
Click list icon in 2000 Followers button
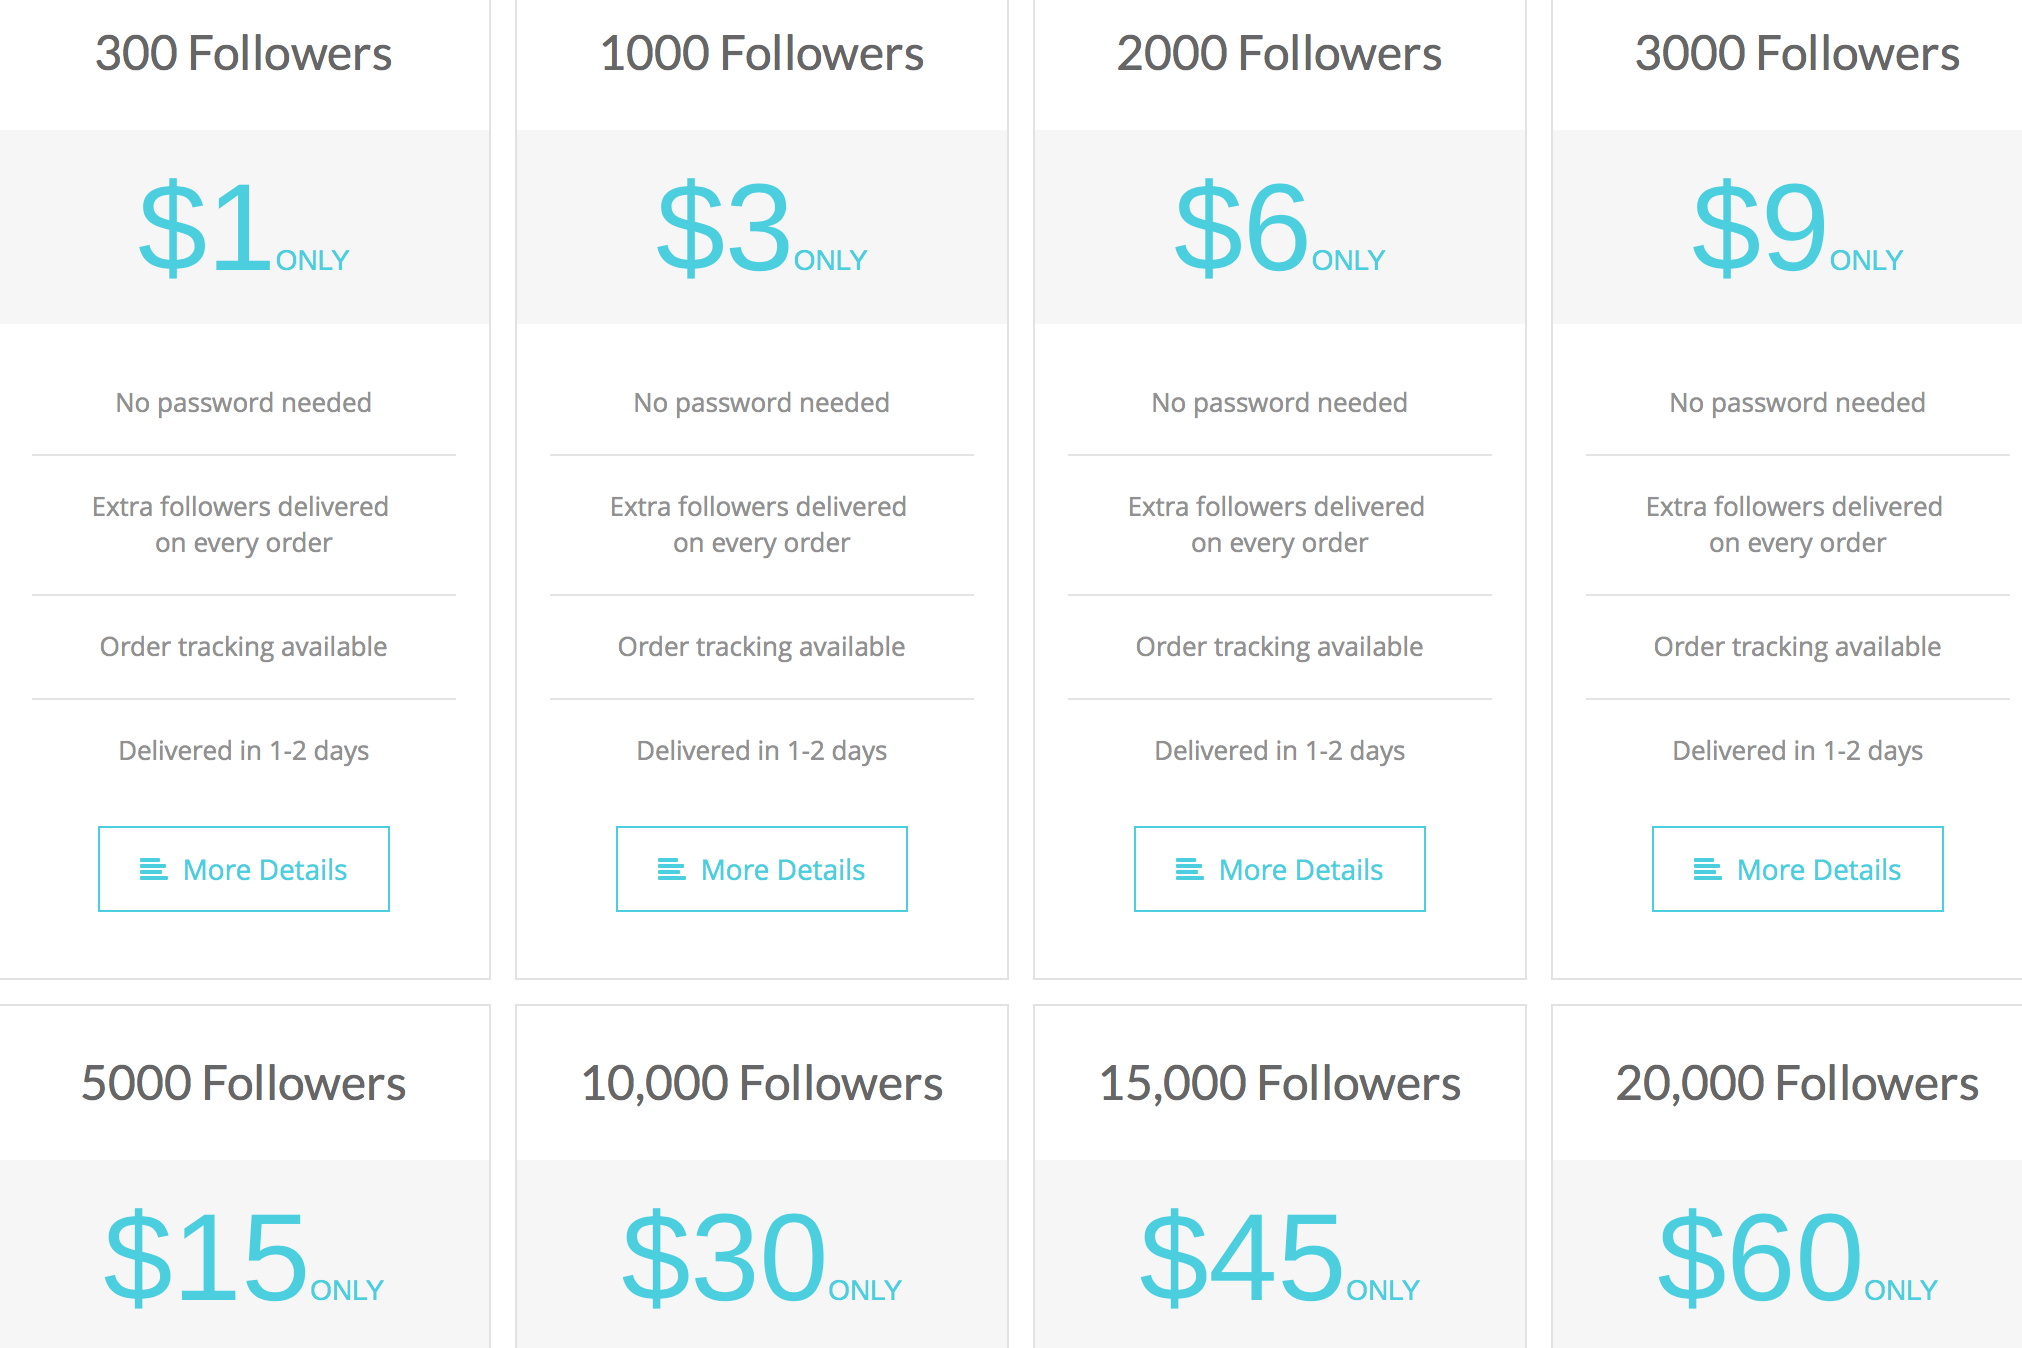(1189, 869)
